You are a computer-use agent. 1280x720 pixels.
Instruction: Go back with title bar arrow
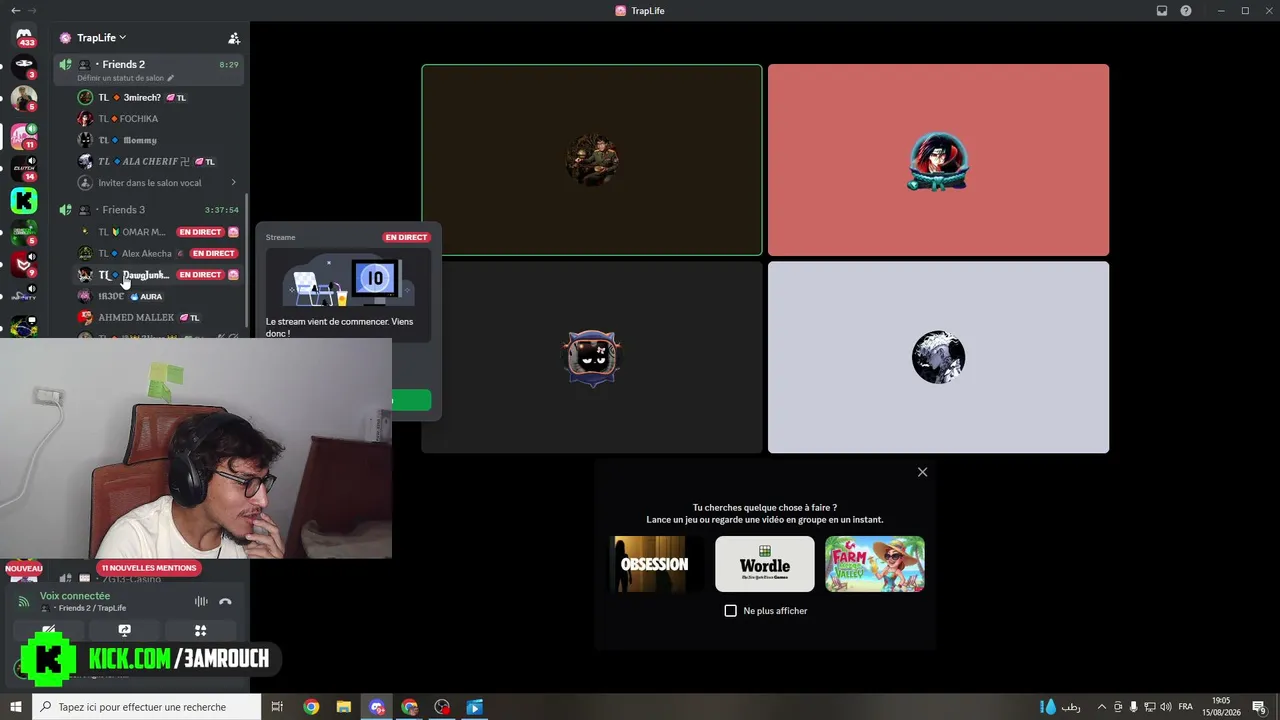[15, 10]
